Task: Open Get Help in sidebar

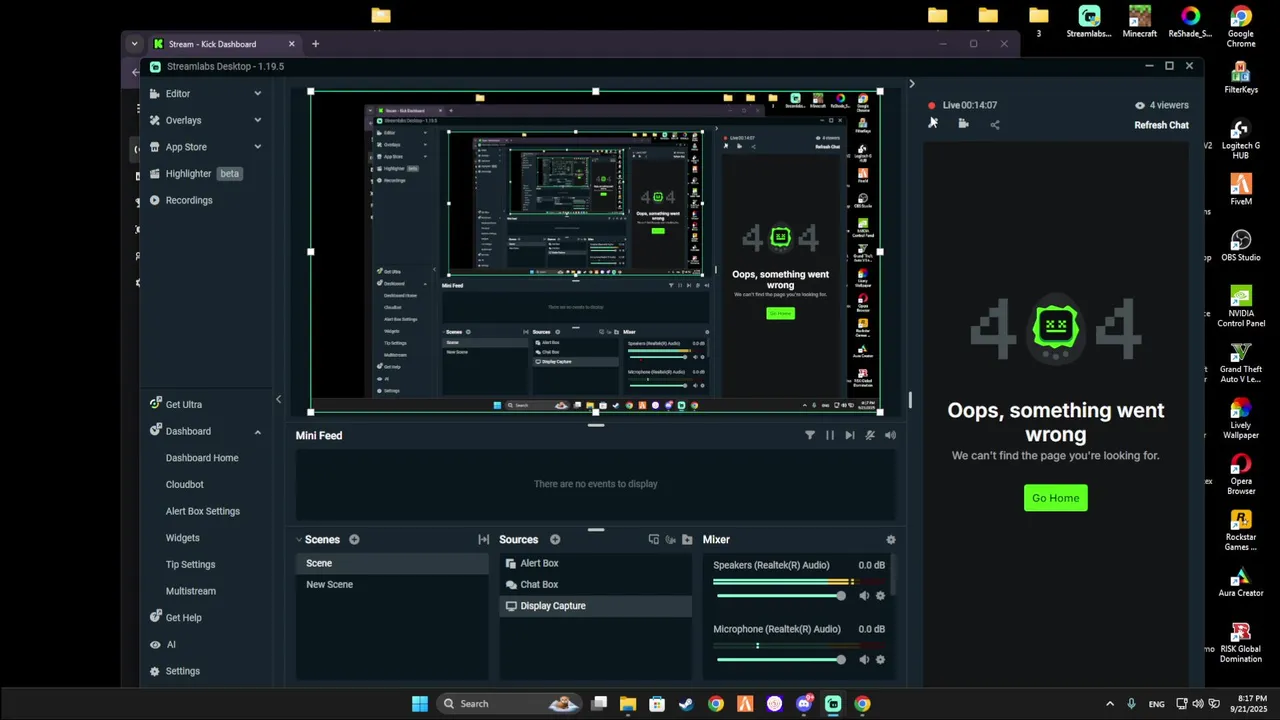Action: point(183,618)
